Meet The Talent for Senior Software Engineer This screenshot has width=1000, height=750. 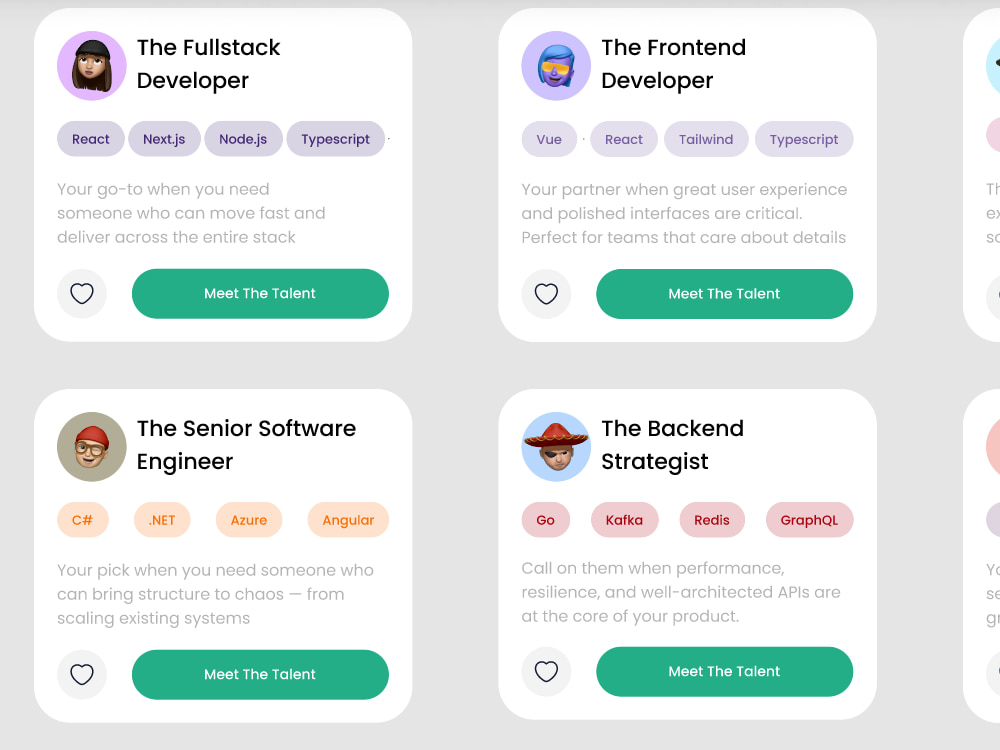[260, 674]
